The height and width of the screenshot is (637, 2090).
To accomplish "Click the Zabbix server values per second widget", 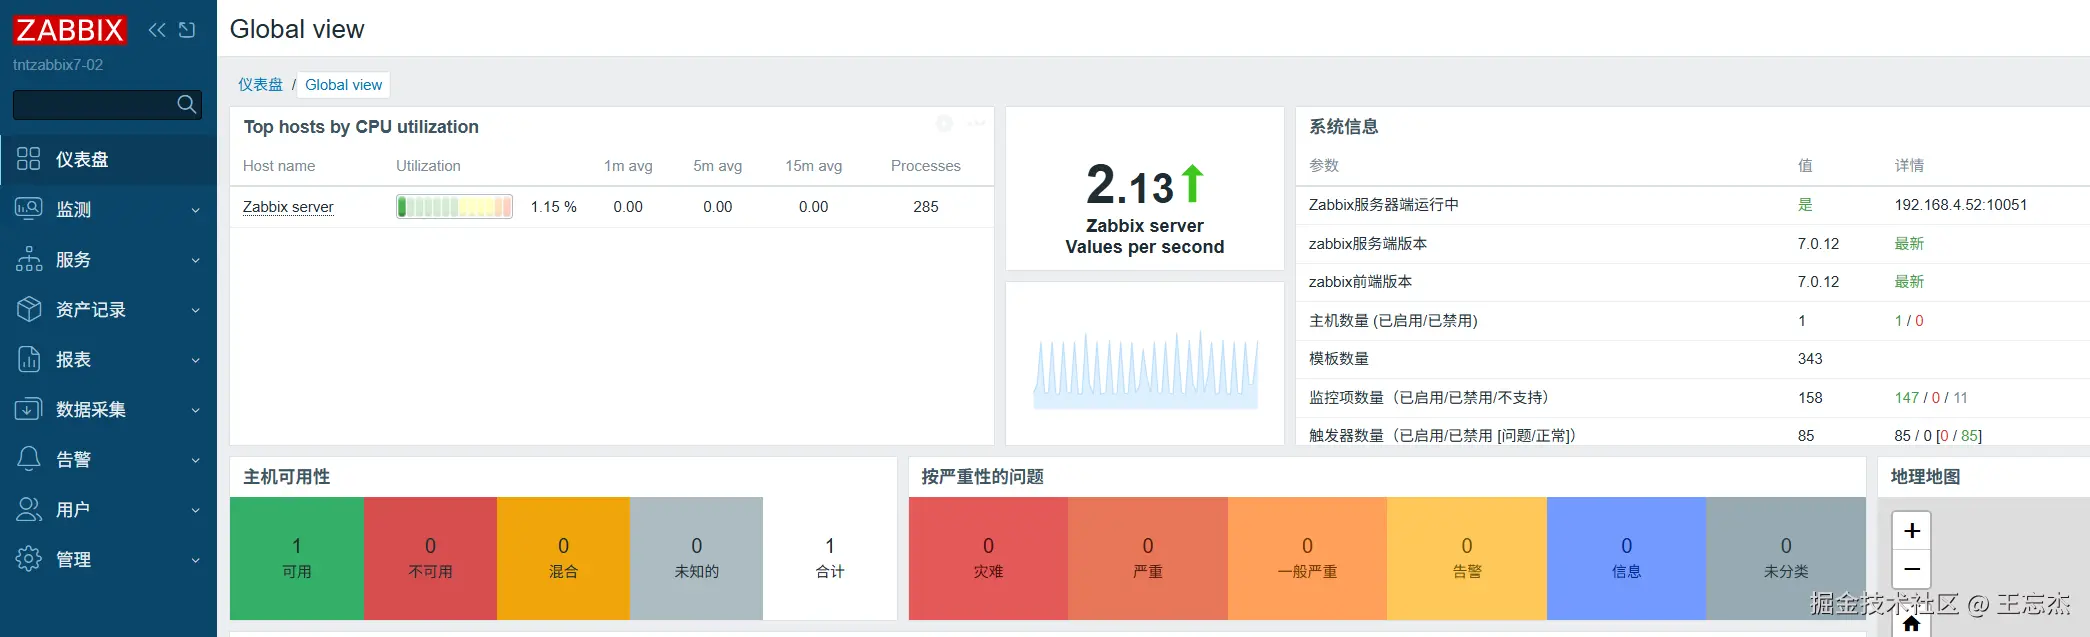I will point(1144,189).
